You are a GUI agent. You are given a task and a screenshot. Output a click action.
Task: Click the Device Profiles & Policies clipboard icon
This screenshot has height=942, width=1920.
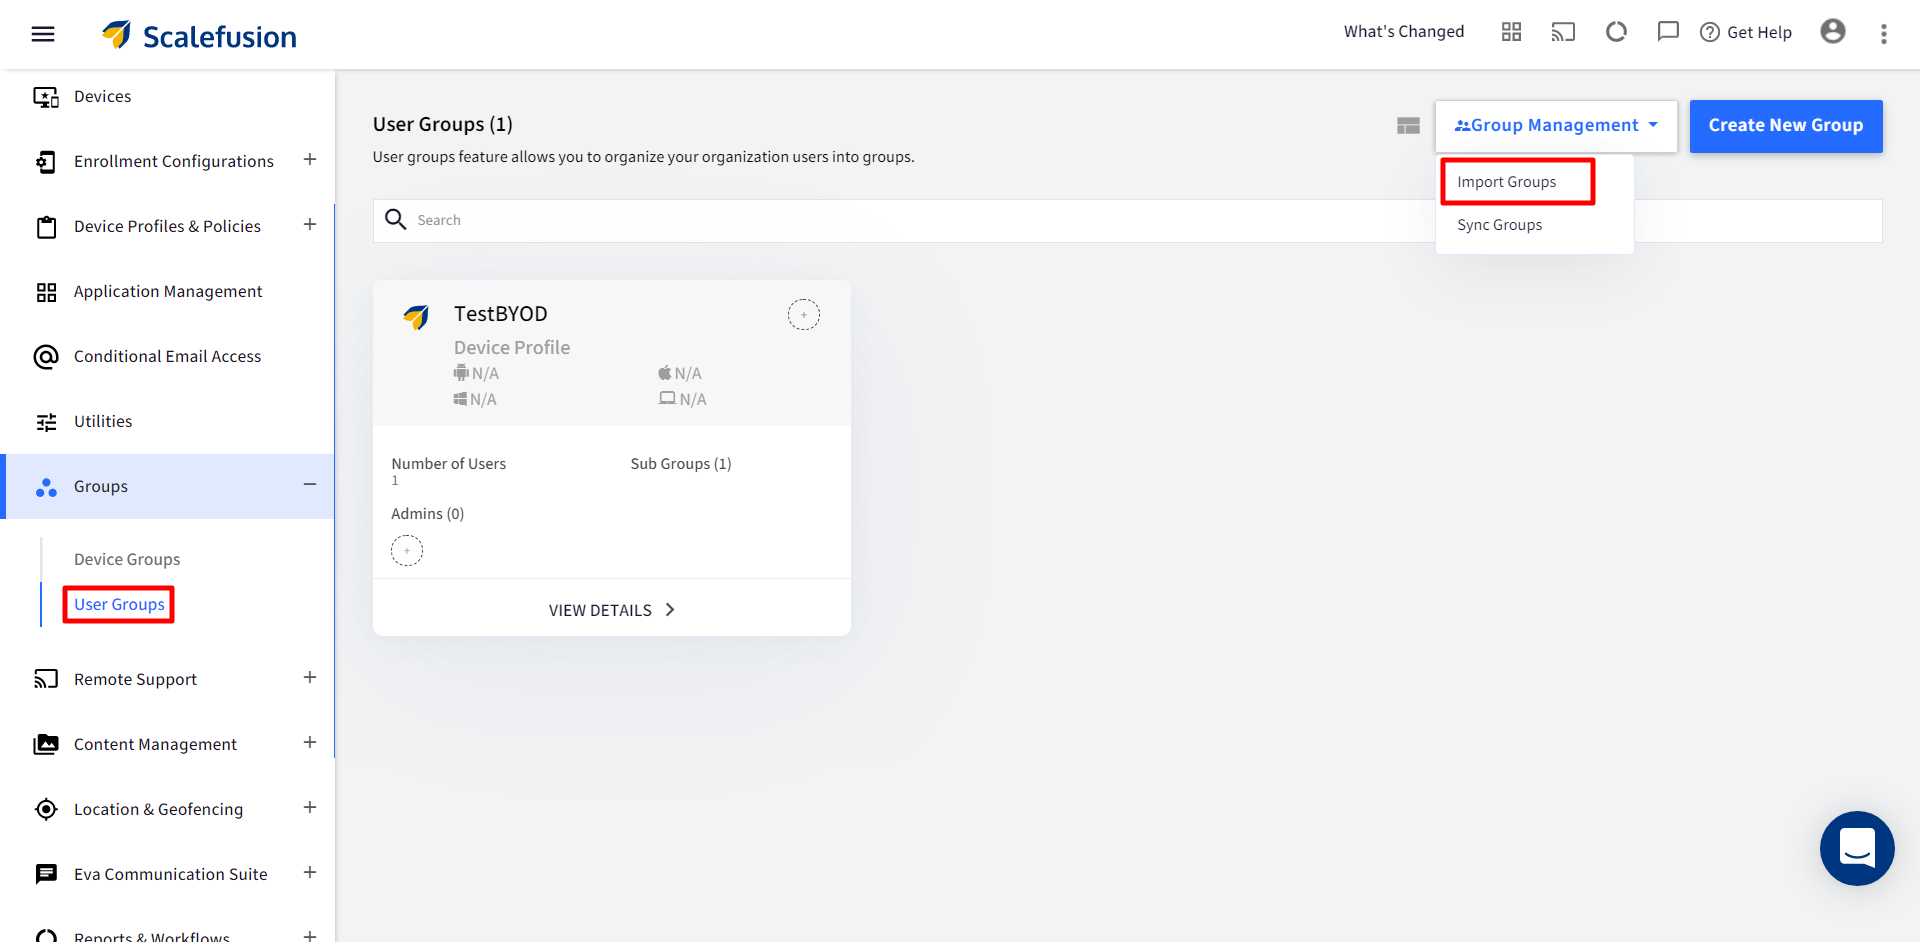[46, 227]
